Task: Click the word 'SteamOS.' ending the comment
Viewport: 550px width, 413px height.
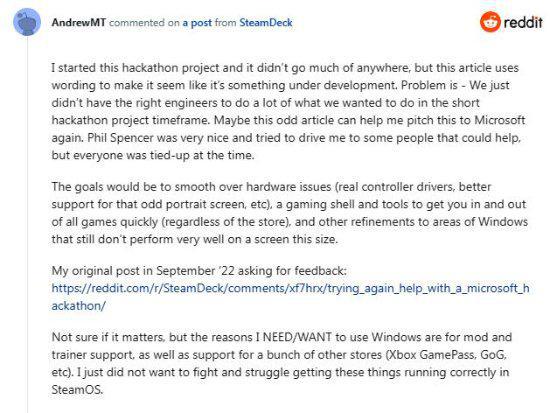Action: coord(78,390)
